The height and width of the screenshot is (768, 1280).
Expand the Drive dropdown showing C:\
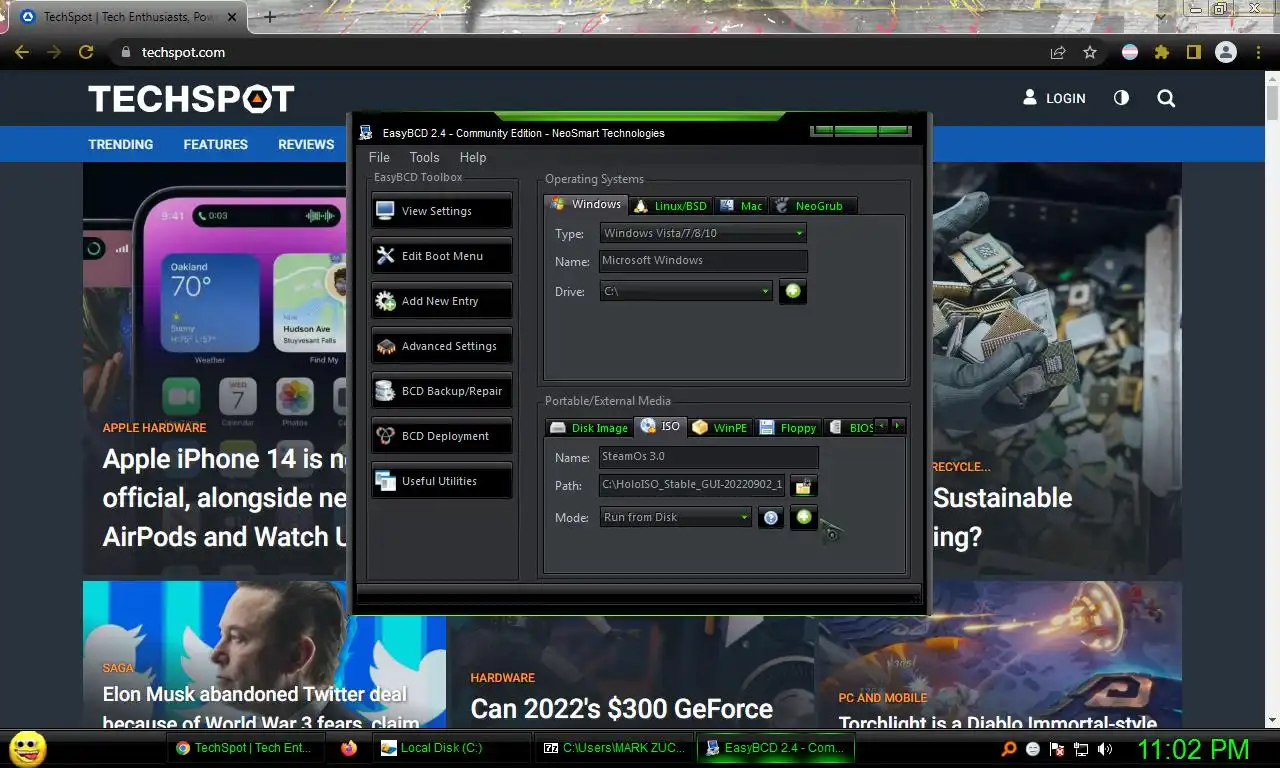(x=686, y=291)
